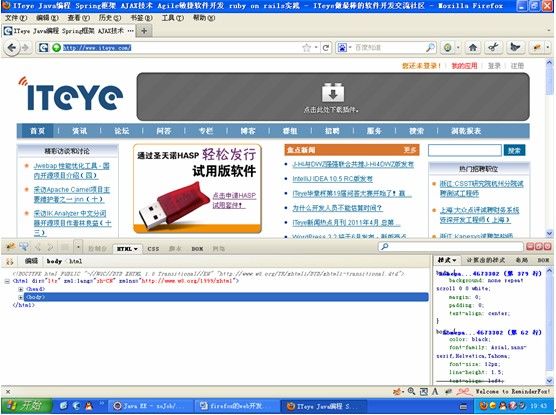Open a new tab with the plus button

(144, 31)
